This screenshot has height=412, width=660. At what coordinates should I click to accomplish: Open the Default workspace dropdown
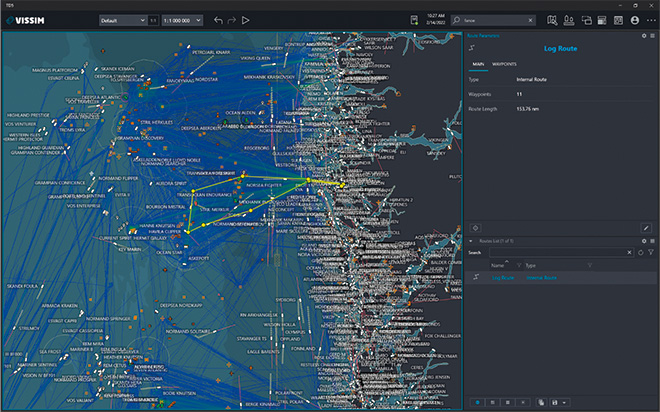tap(123, 20)
